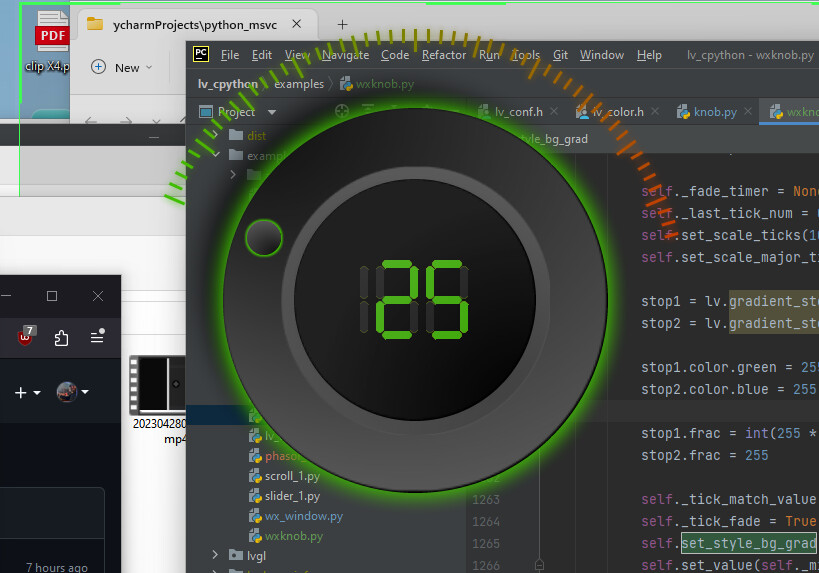
Task: Open the Git menu
Action: click(560, 55)
